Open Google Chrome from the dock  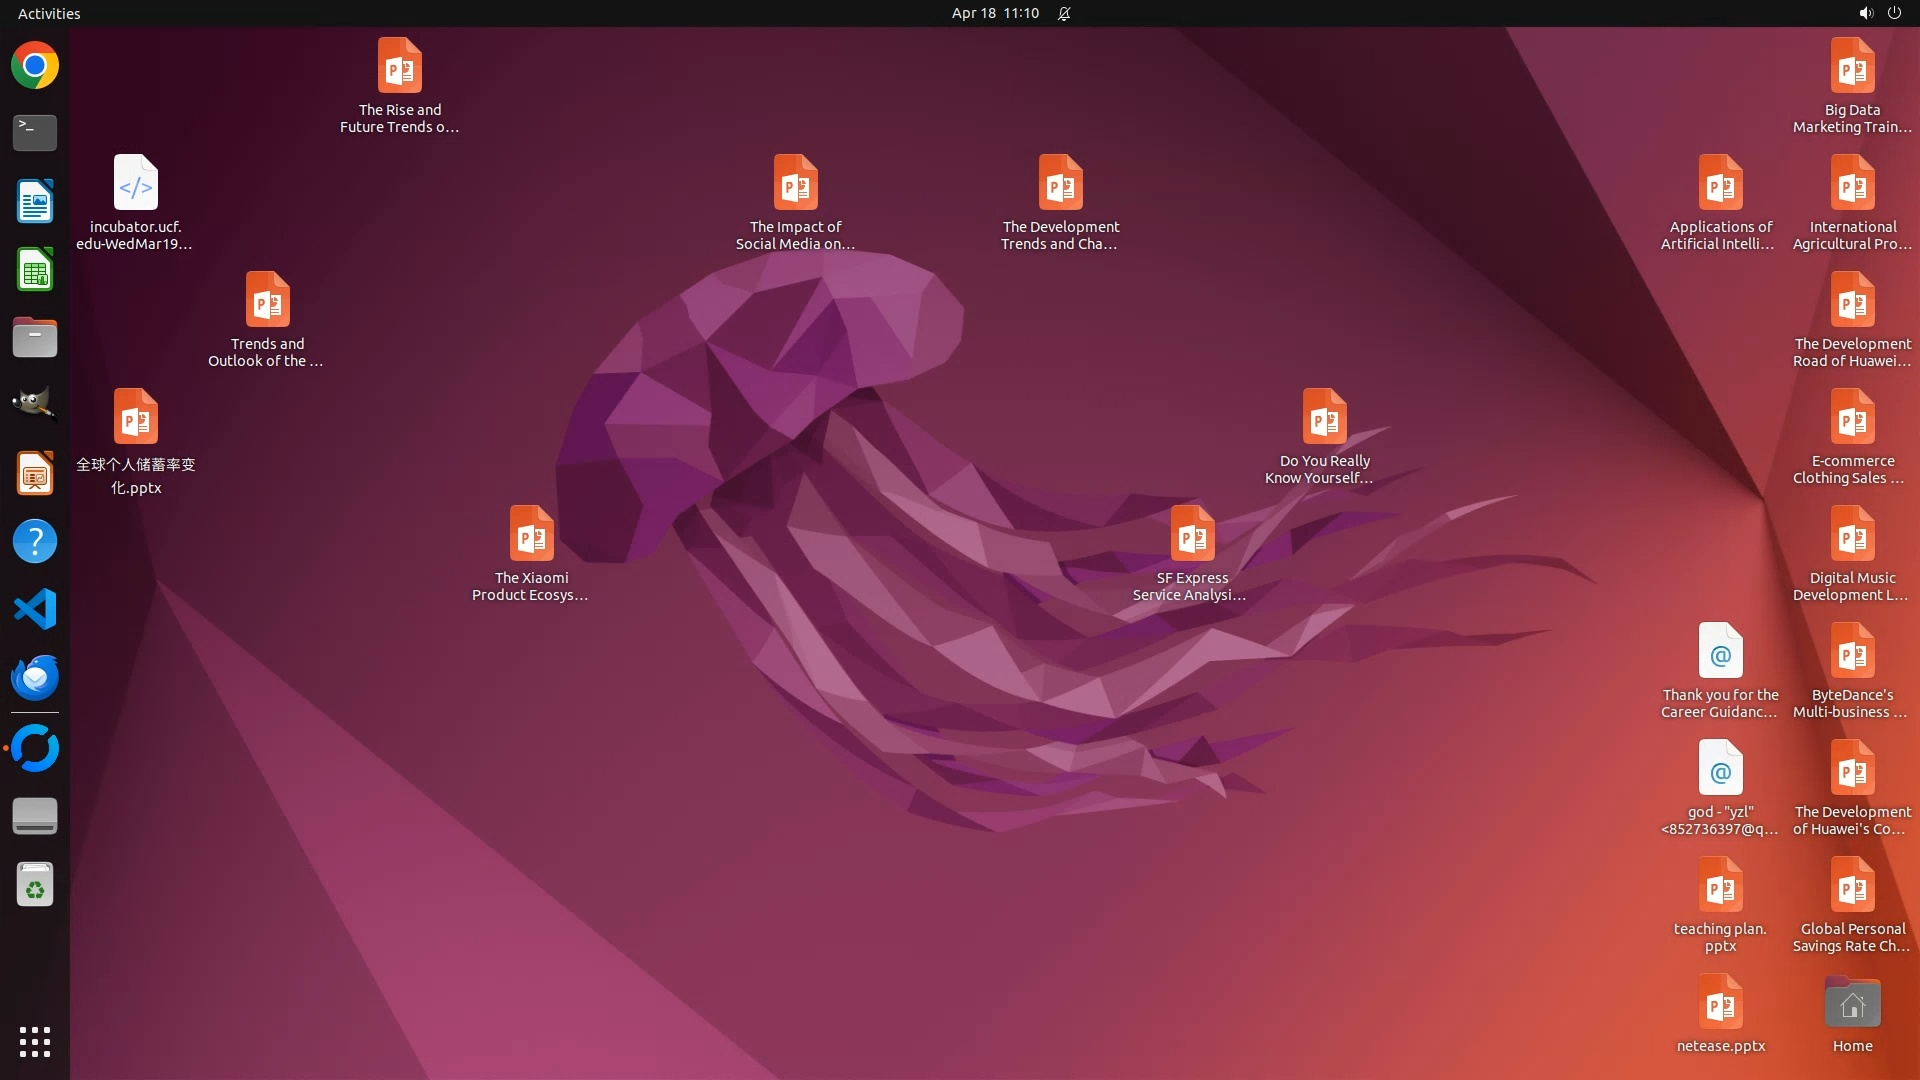[35, 66]
